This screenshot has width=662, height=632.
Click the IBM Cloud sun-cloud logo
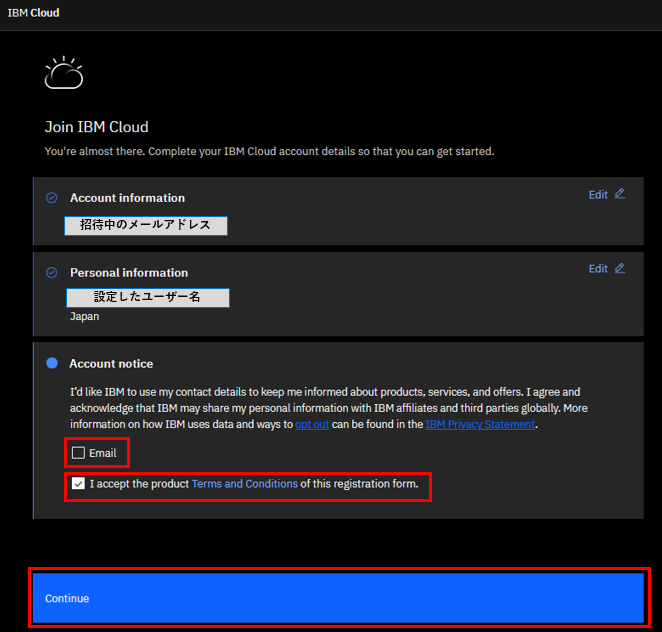coord(64,73)
